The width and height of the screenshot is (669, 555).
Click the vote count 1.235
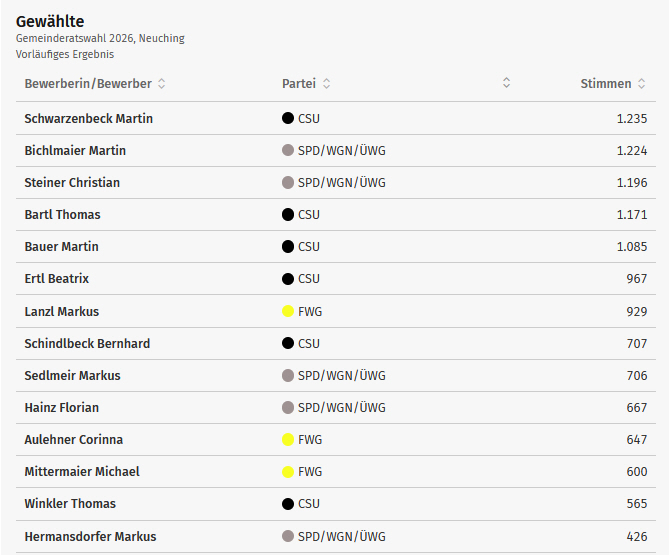(x=632, y=119)
